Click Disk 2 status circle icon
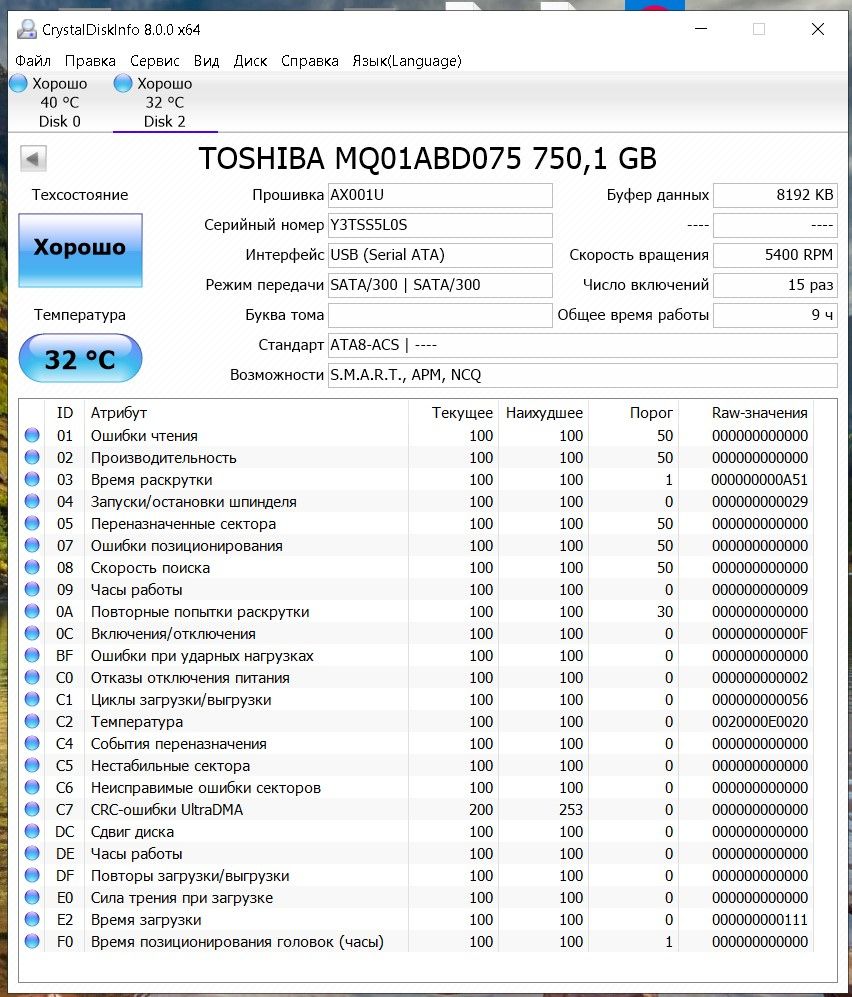The height and width of the screenshot is (997, 852). click(x=123, y=83)
